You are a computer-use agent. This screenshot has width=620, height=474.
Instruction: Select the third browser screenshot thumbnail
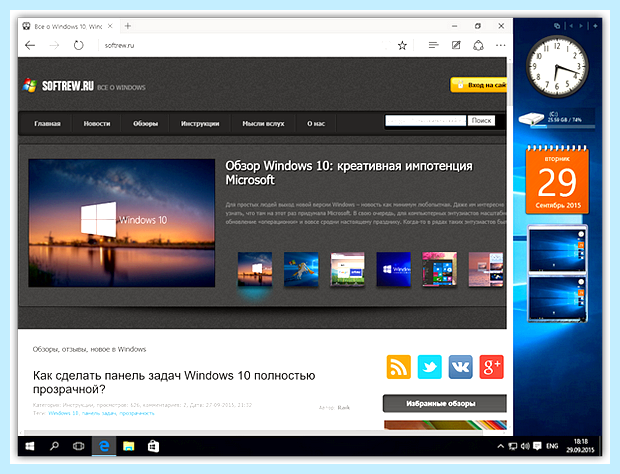pos(348,269)
